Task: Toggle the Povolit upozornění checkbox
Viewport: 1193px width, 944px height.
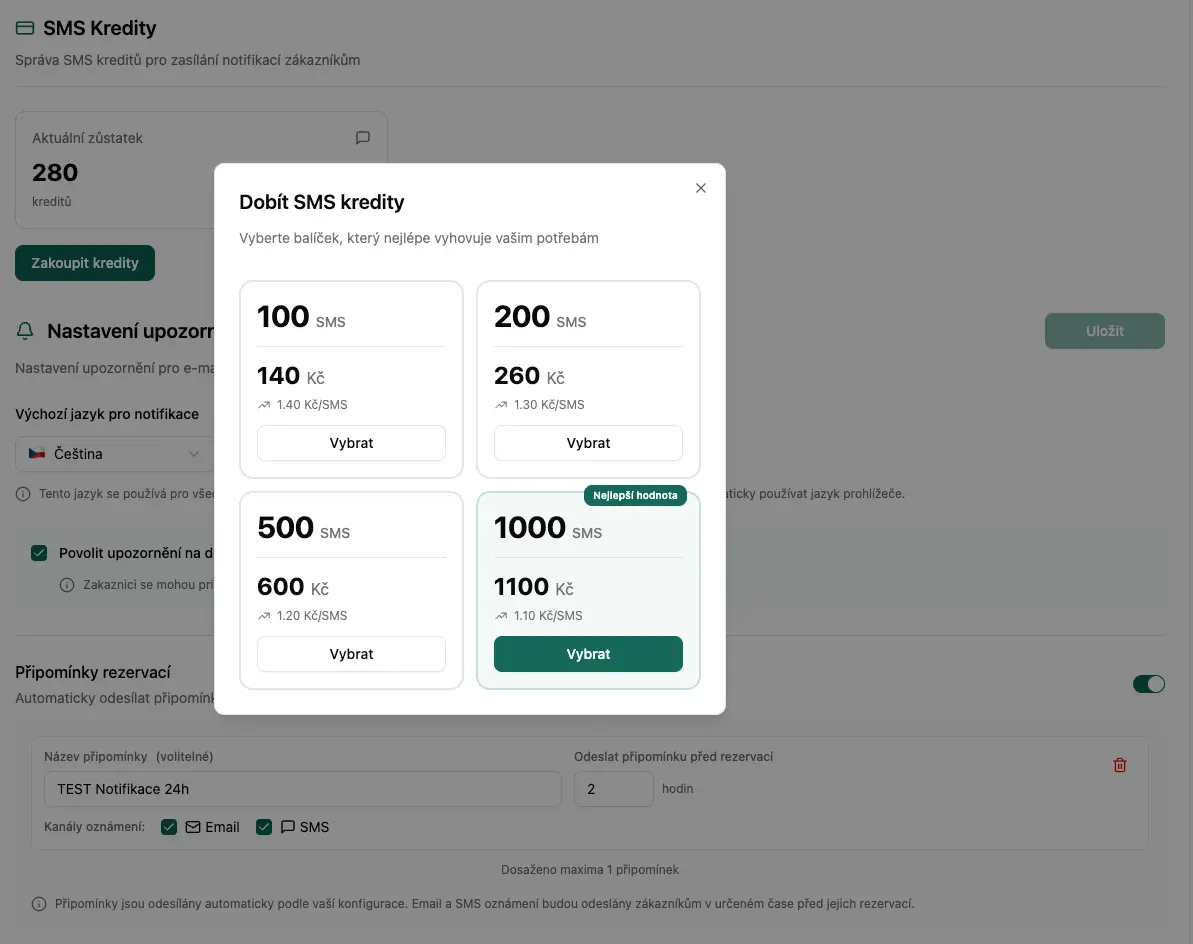Action: (39, 553)
